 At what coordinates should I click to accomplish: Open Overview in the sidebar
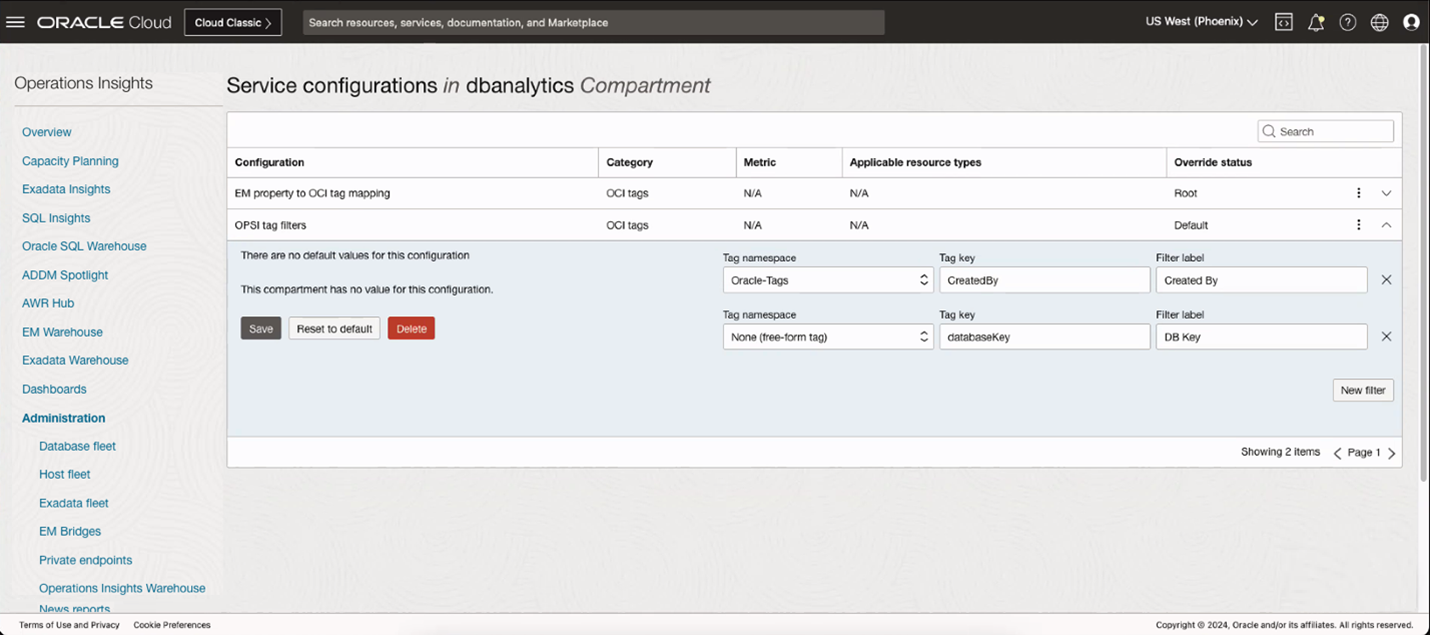tap(47, 132)
